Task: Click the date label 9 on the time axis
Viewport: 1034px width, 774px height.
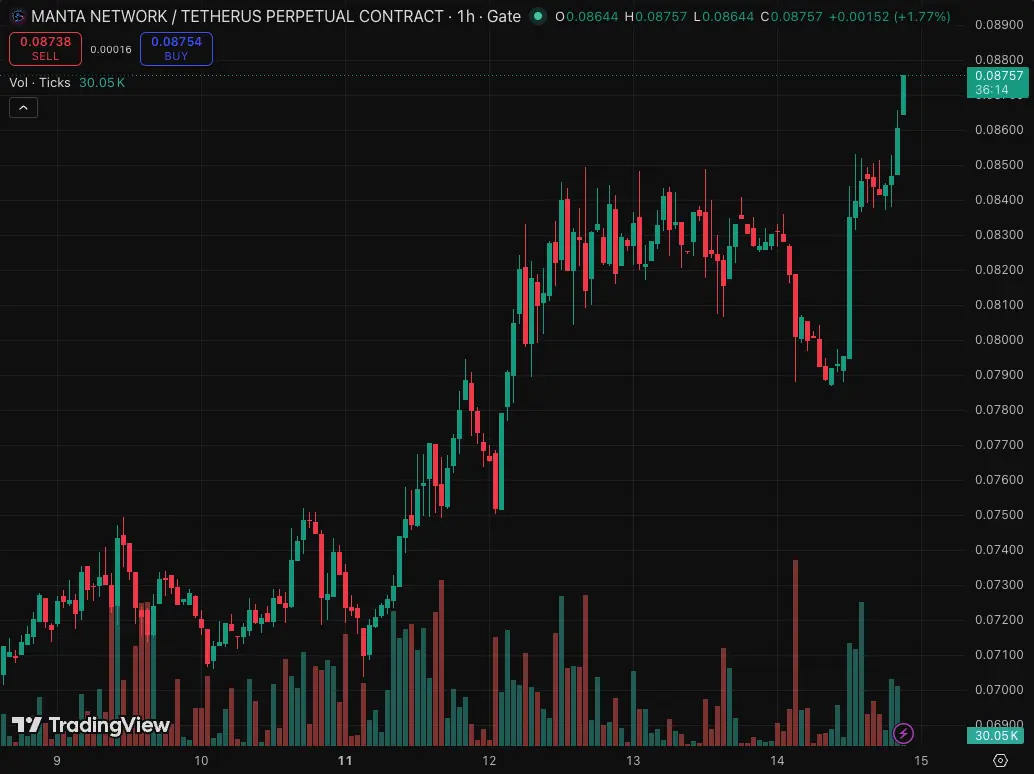Action: tap(57, 761)
